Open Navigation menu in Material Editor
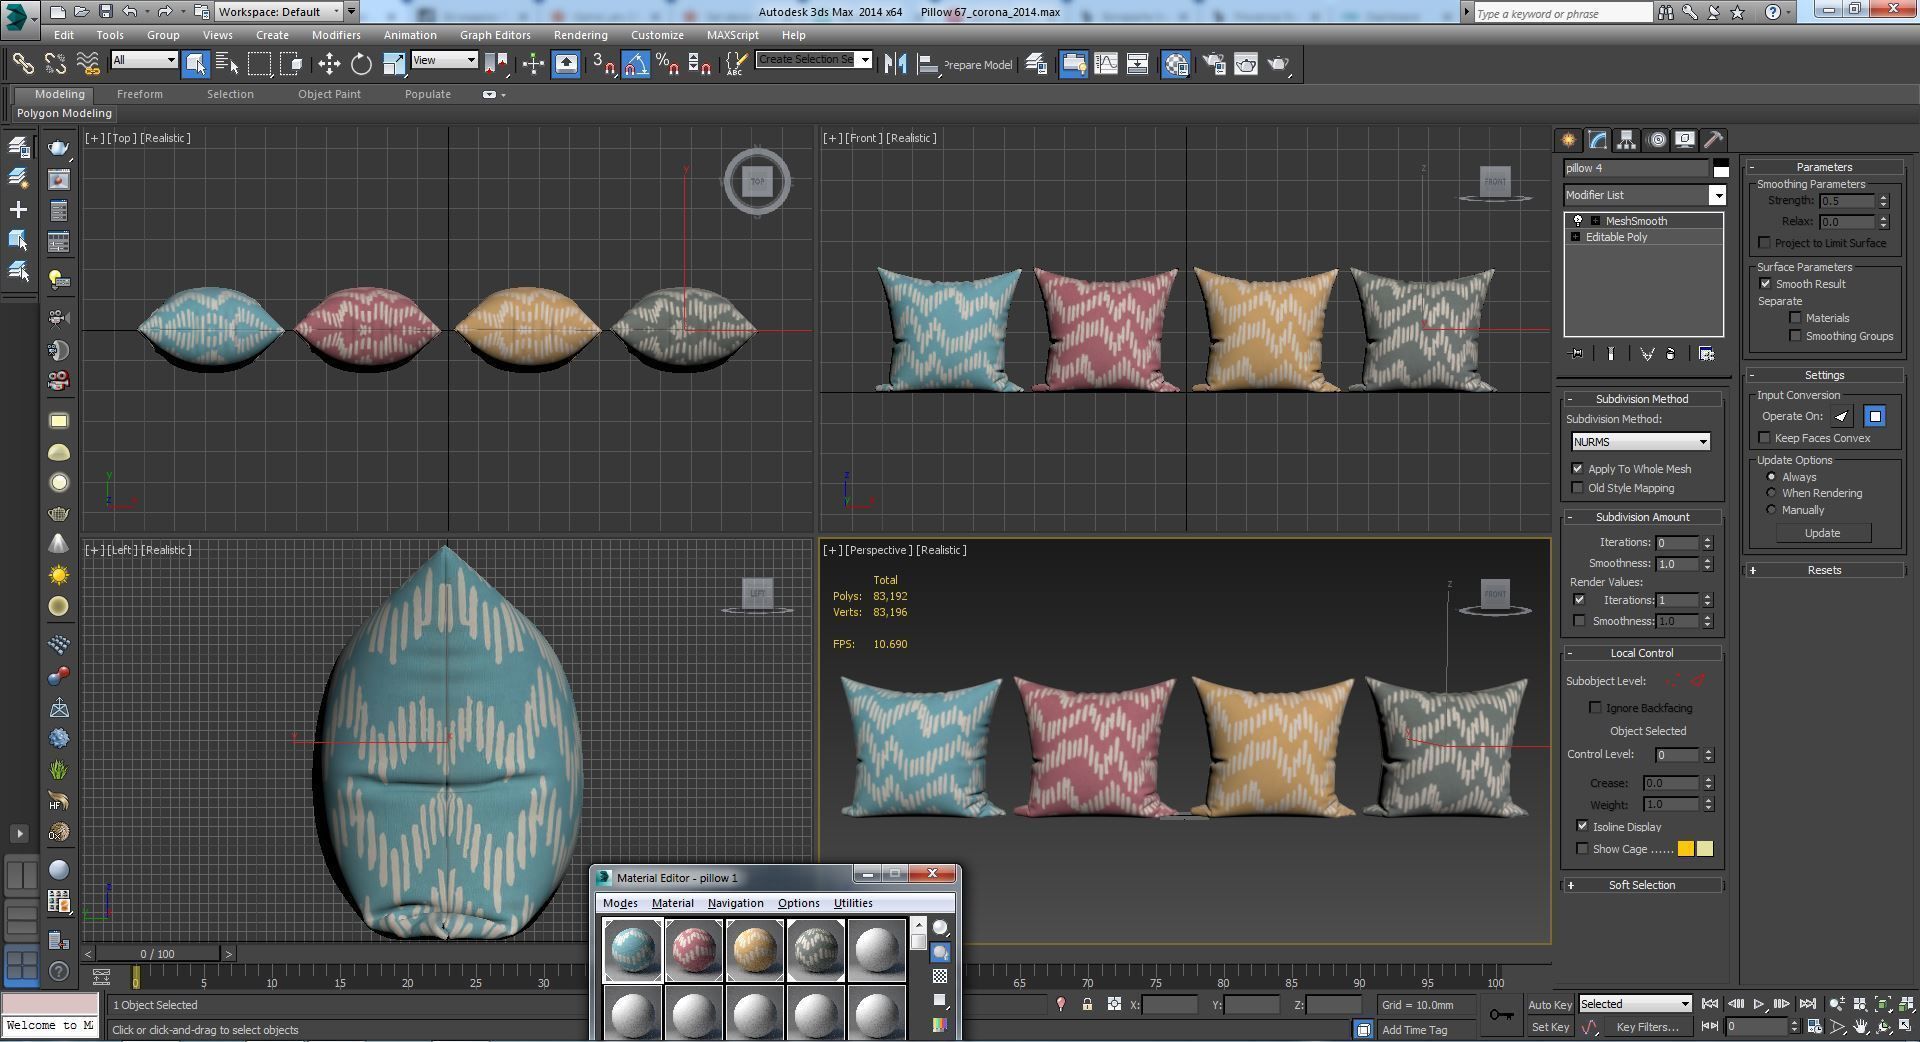The image size is (1920, 1042). (x=735, y=903)
